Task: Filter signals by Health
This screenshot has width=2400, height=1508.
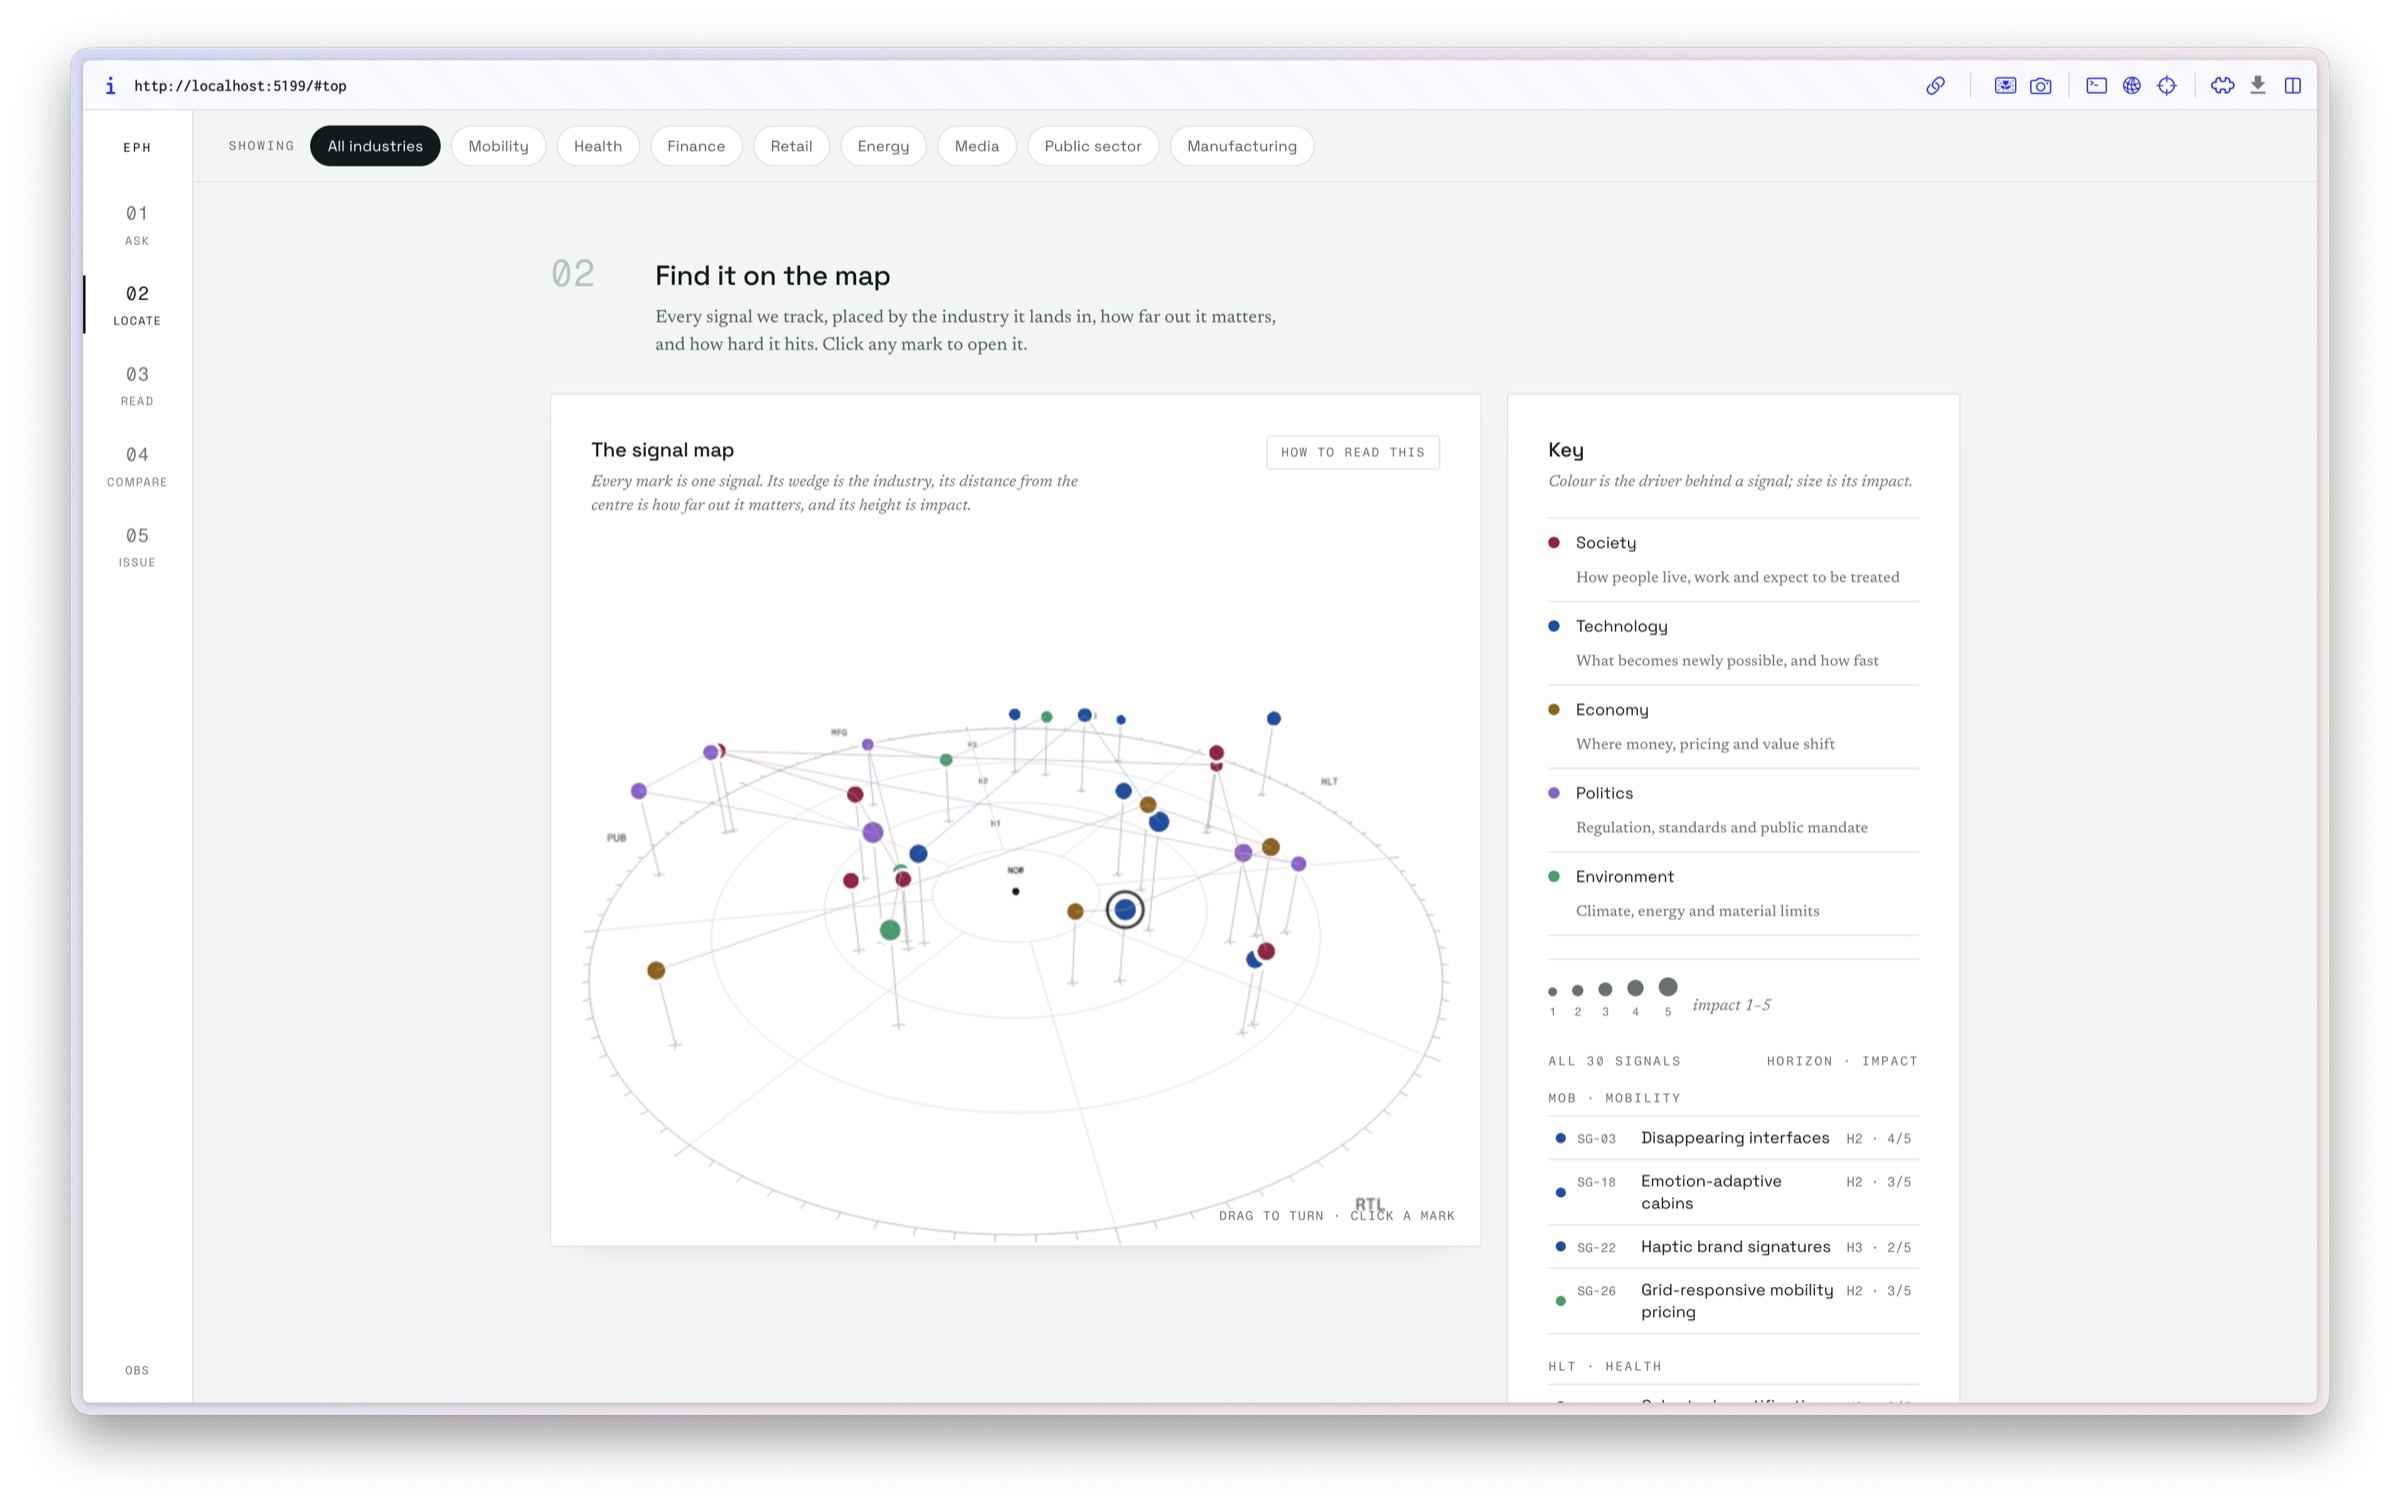Action: tap(598, 146)
